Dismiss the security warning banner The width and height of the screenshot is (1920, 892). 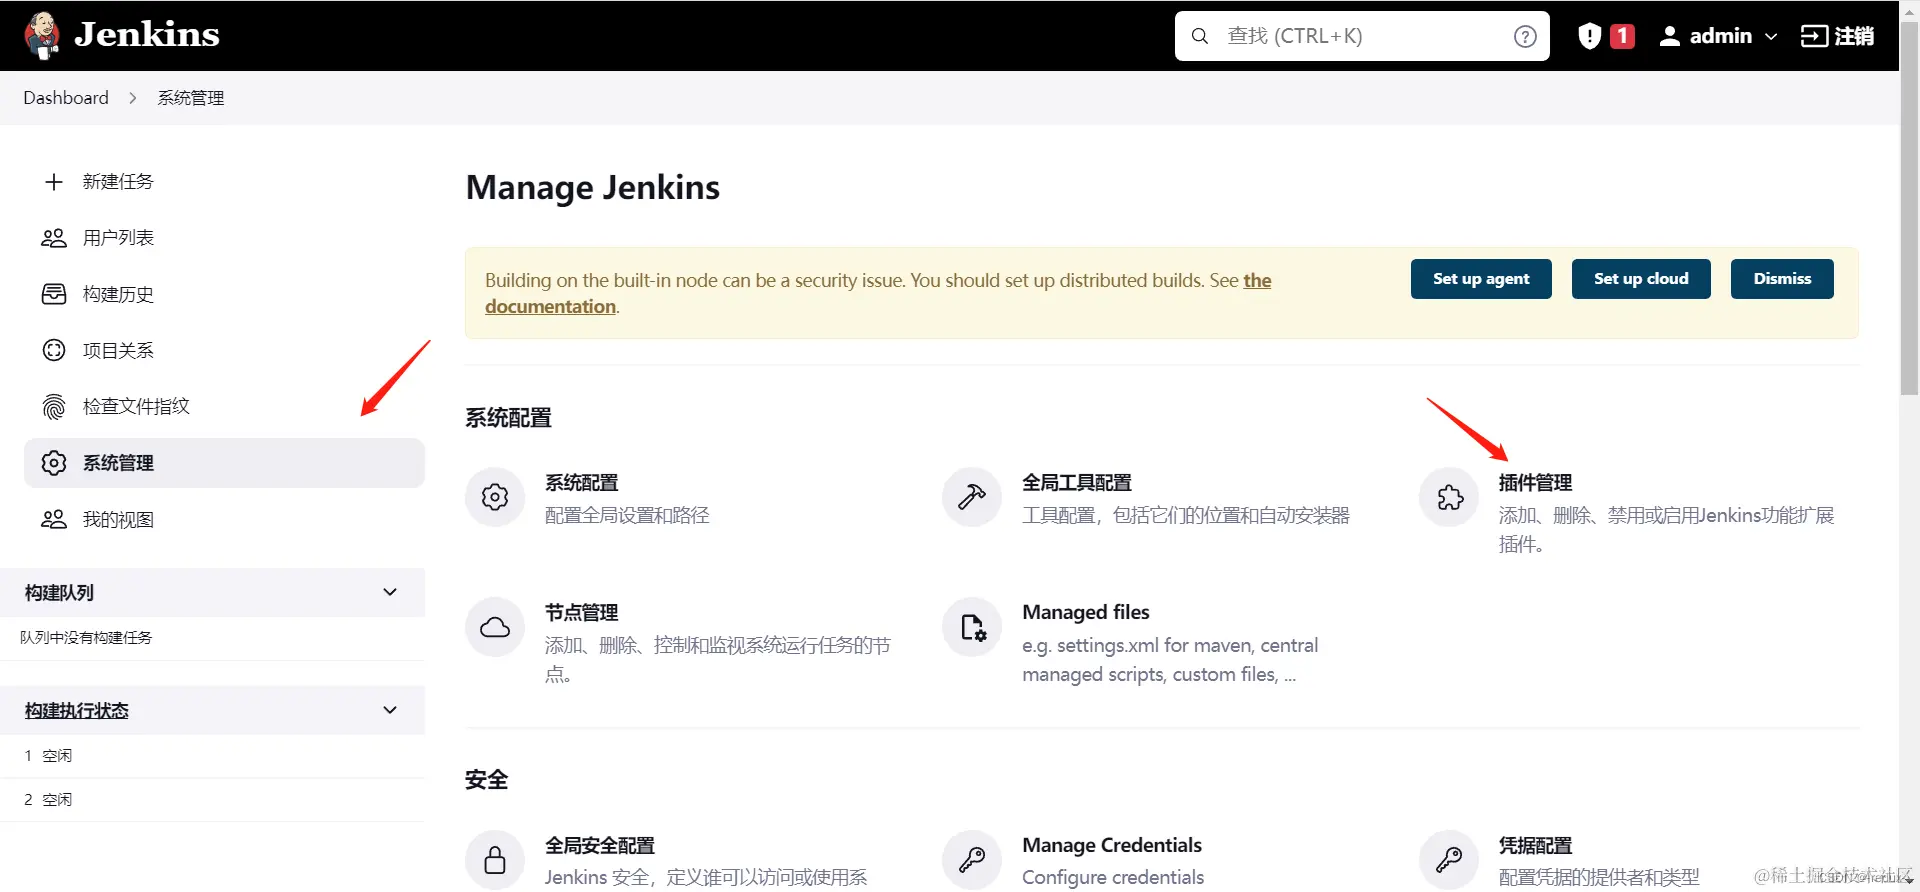click(1782, 279)
